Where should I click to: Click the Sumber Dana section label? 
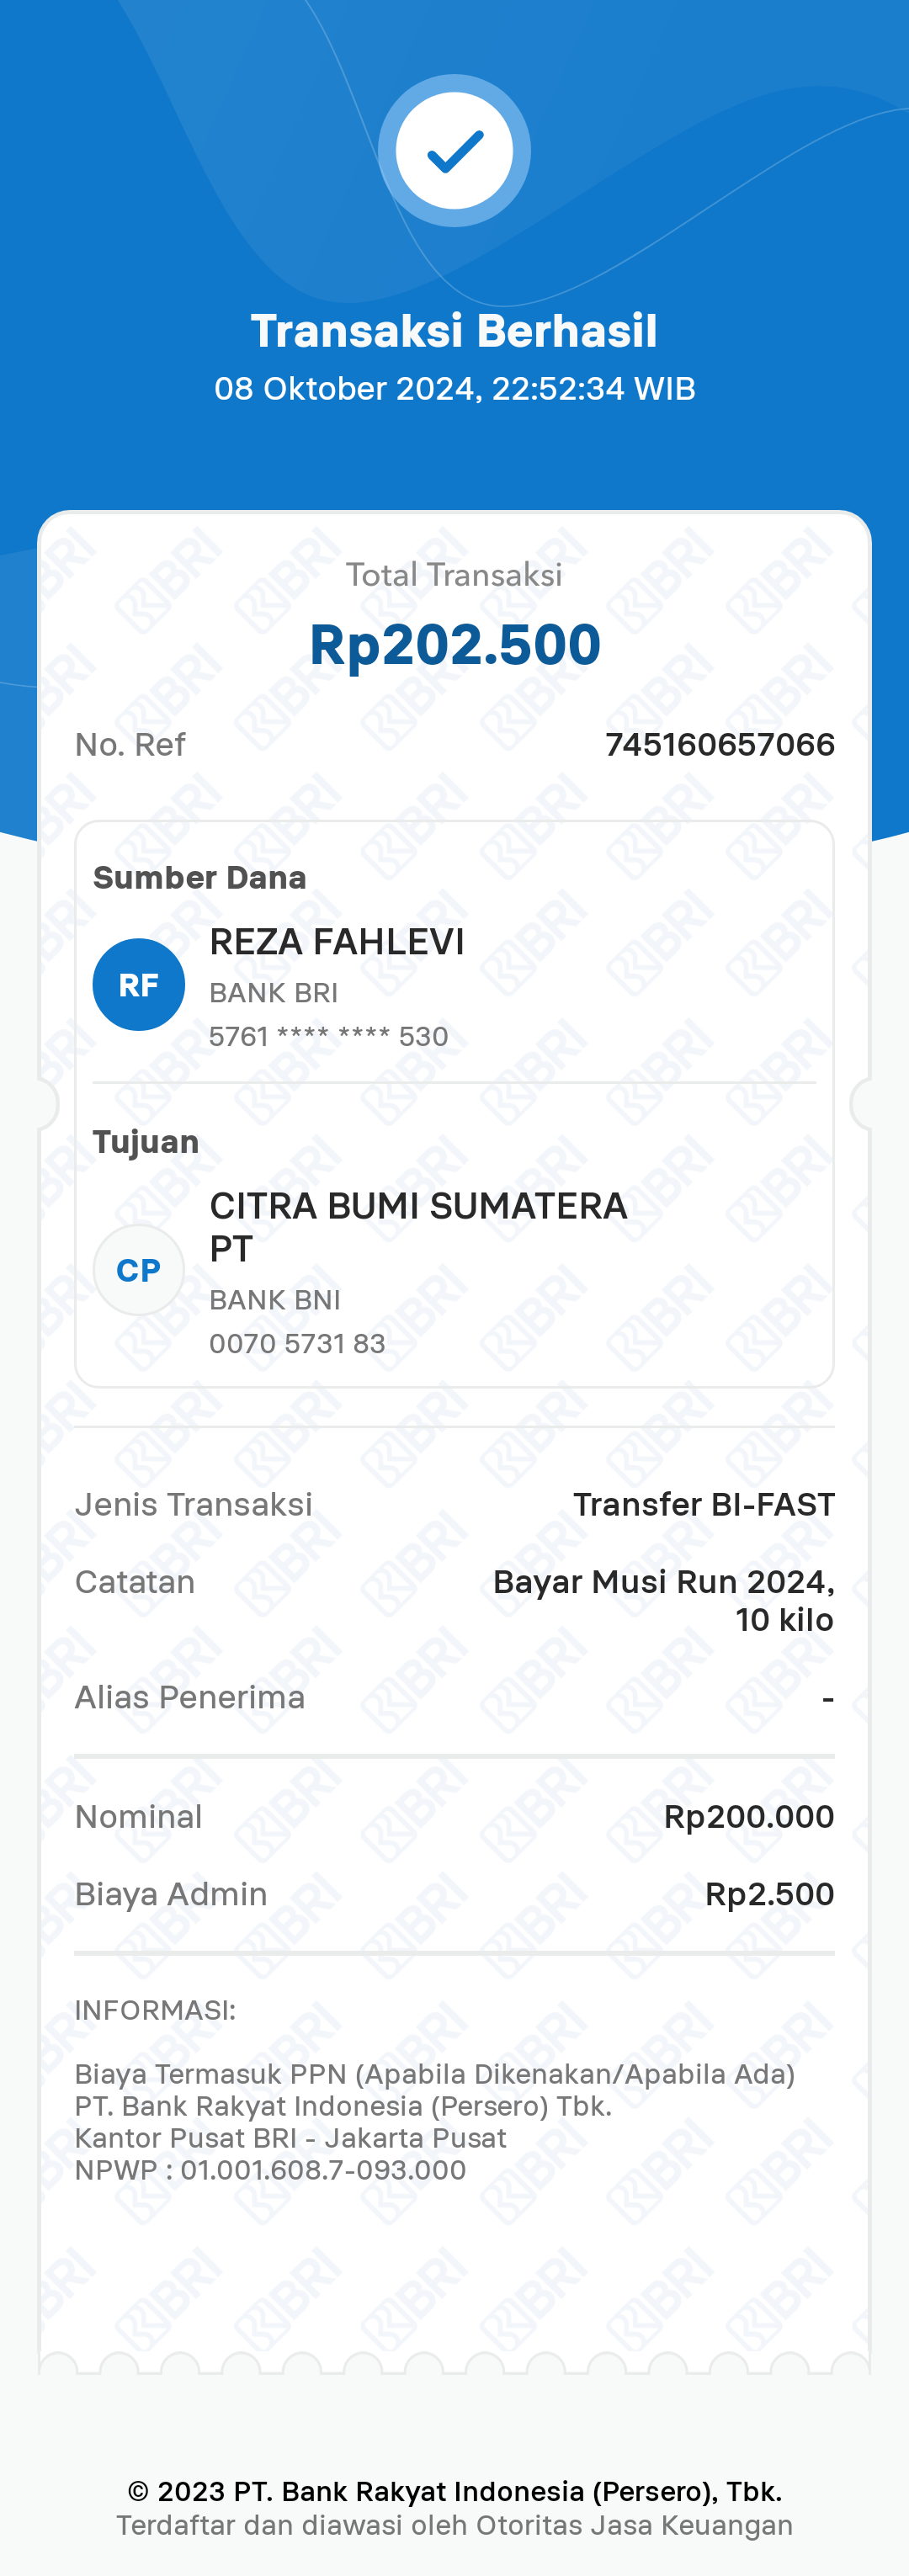click(x=200, y=877)
